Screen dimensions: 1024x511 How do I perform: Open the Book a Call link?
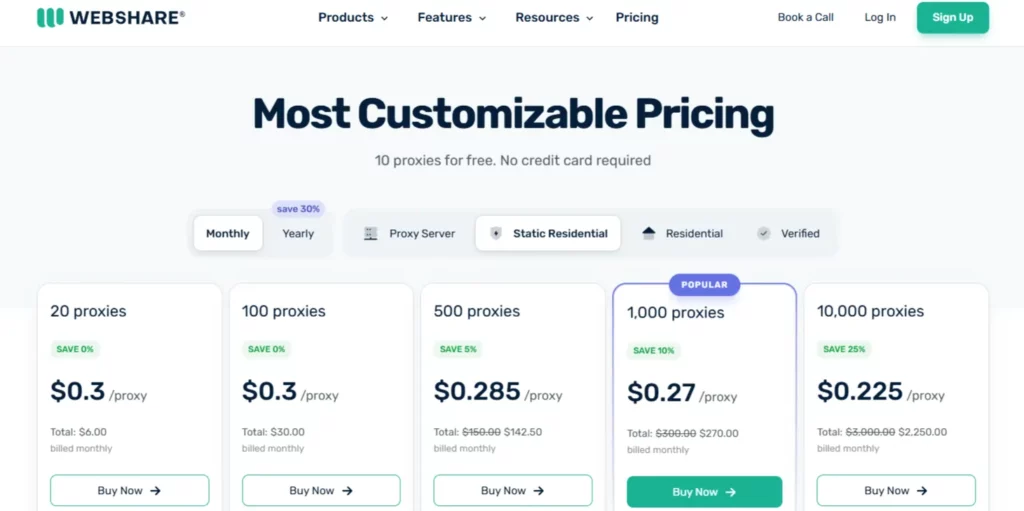(805, 17)
